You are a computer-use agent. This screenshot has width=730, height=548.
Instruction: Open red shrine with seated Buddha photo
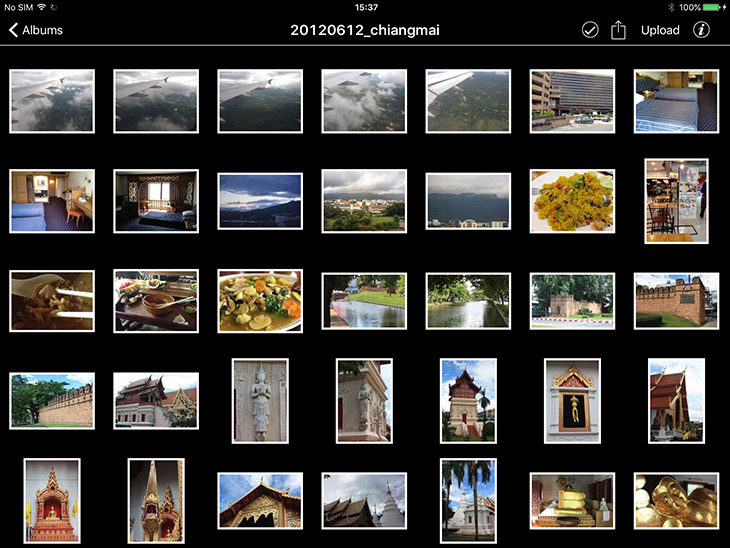(52, 501)
